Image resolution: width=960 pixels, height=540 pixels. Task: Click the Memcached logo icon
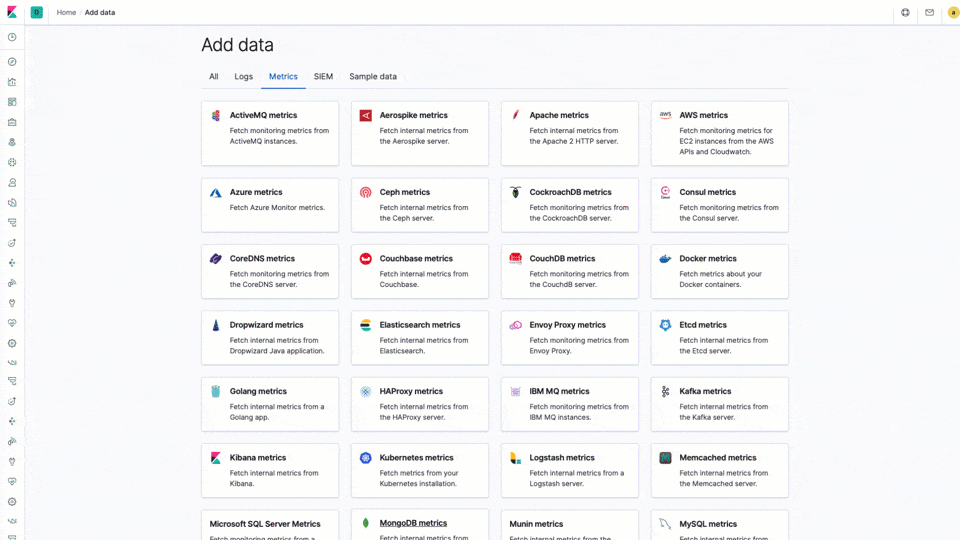[x=666, y=457]
